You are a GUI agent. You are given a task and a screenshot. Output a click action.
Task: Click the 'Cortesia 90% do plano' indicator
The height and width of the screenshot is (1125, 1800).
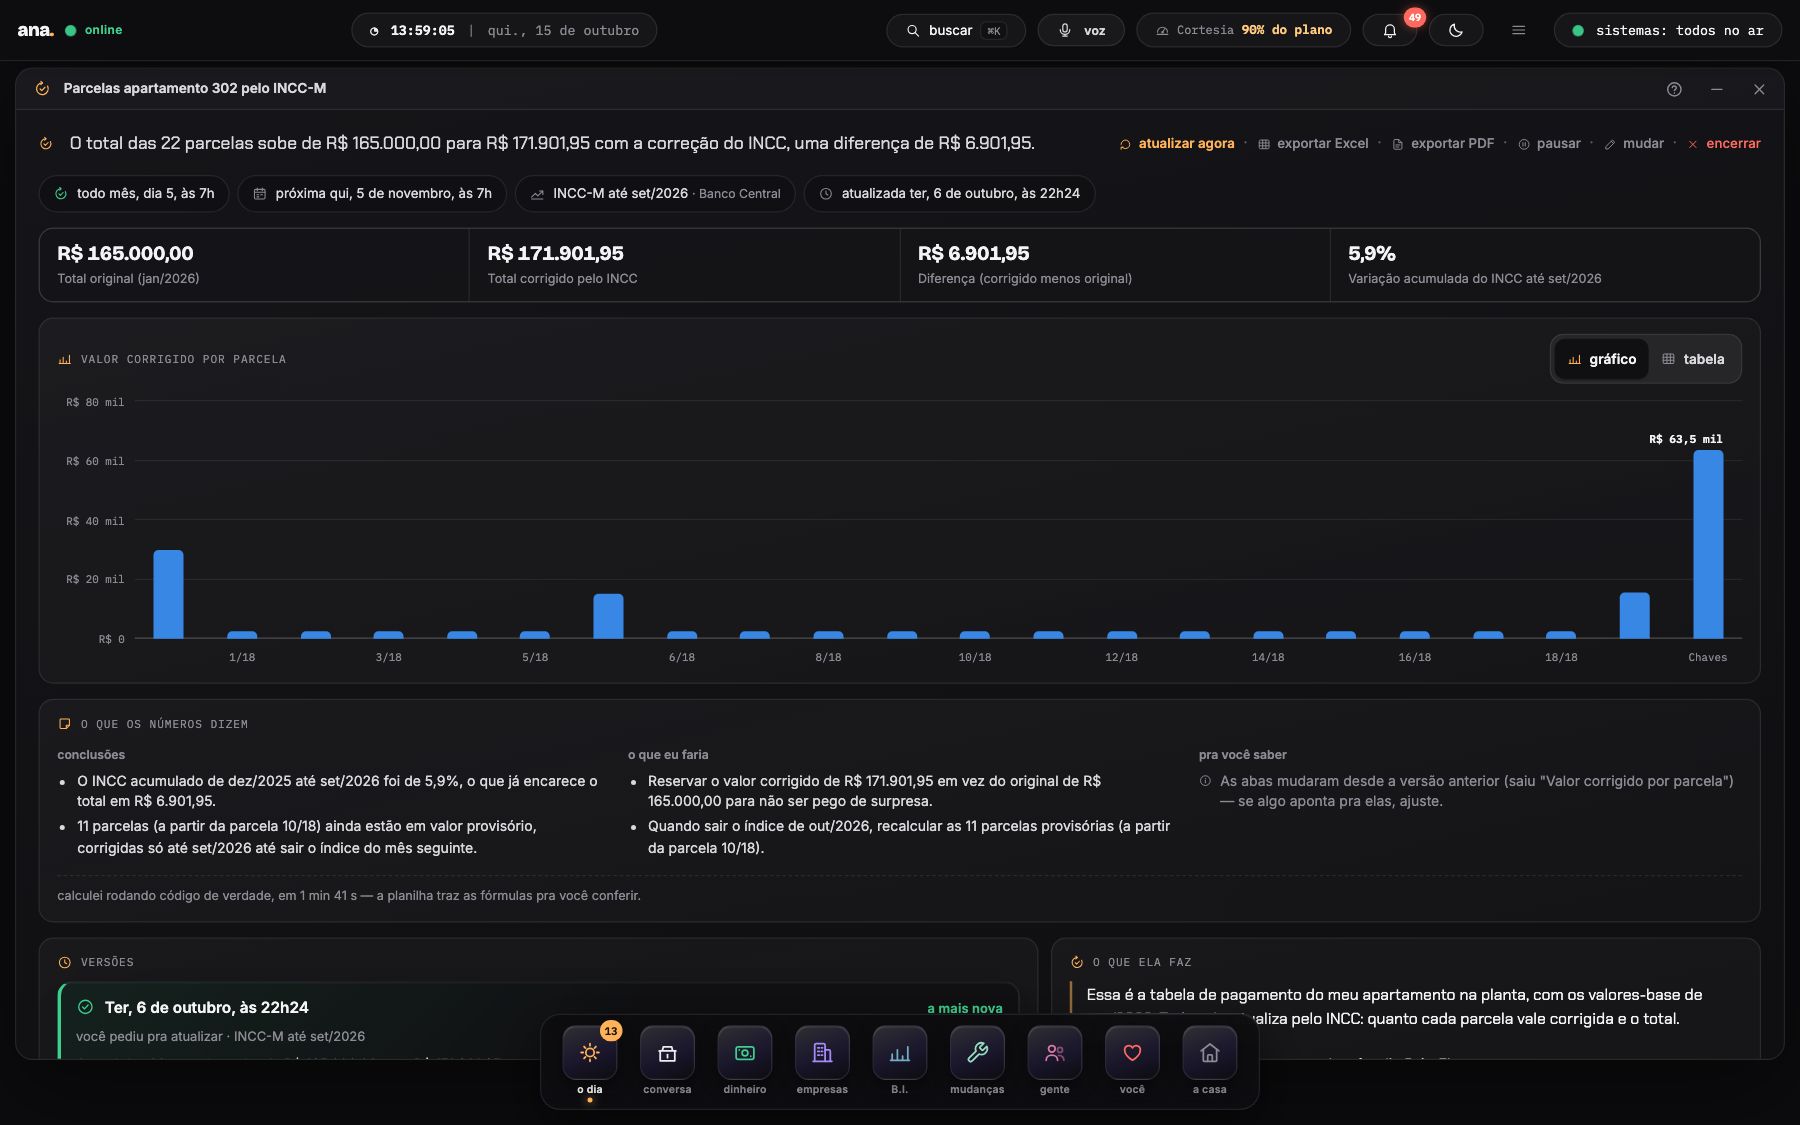pyautogui.click(x=1243, y=30)
